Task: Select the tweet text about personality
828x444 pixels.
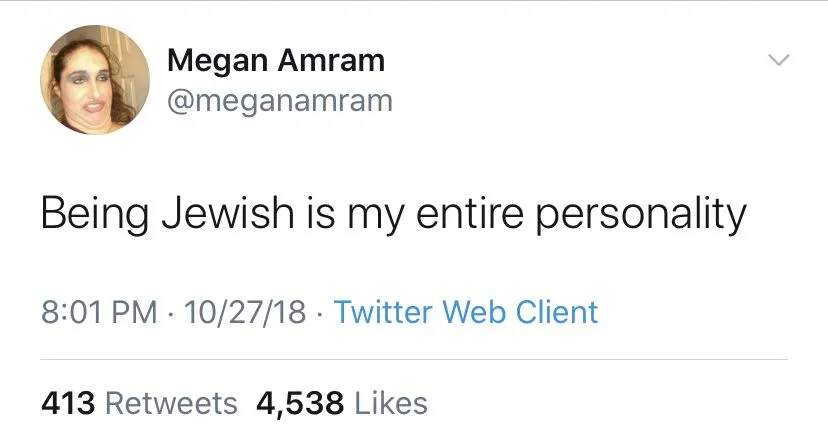Action: point(393,215)
